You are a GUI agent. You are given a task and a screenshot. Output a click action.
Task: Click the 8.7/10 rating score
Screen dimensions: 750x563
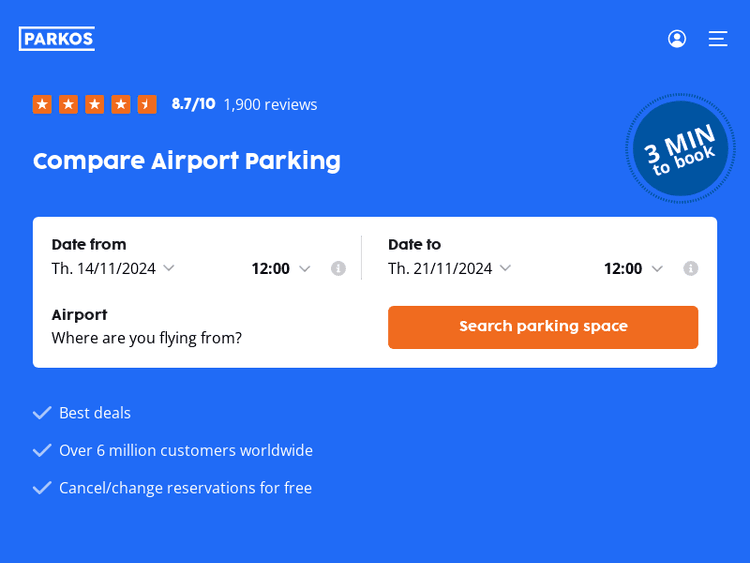(x=193, y=104)
